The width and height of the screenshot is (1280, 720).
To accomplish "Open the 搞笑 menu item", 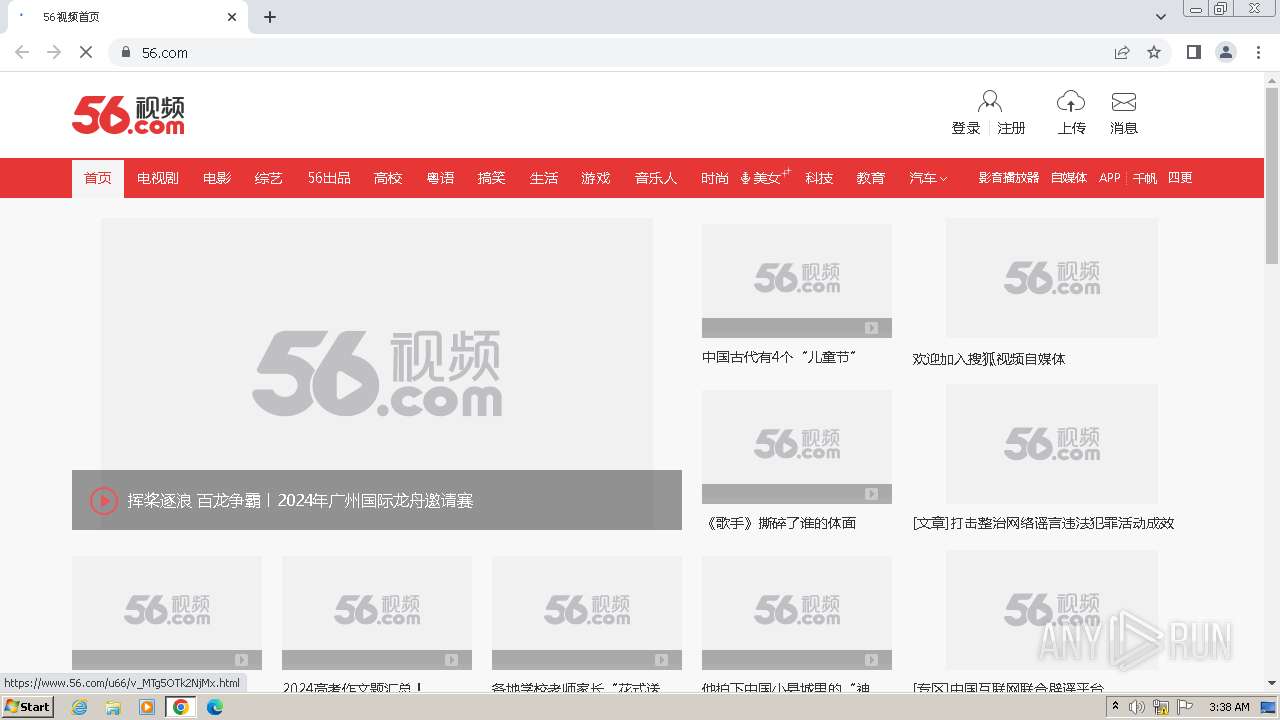I will (492, 178).
